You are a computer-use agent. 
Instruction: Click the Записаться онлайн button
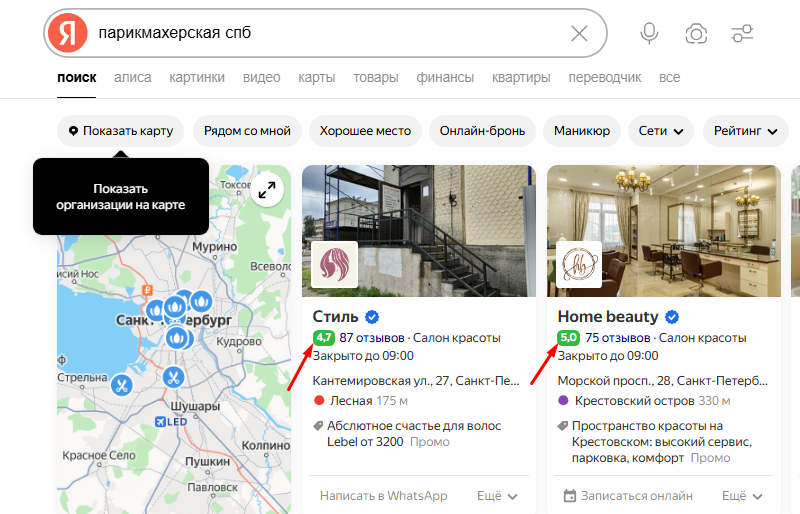click(x=628, y=496)
